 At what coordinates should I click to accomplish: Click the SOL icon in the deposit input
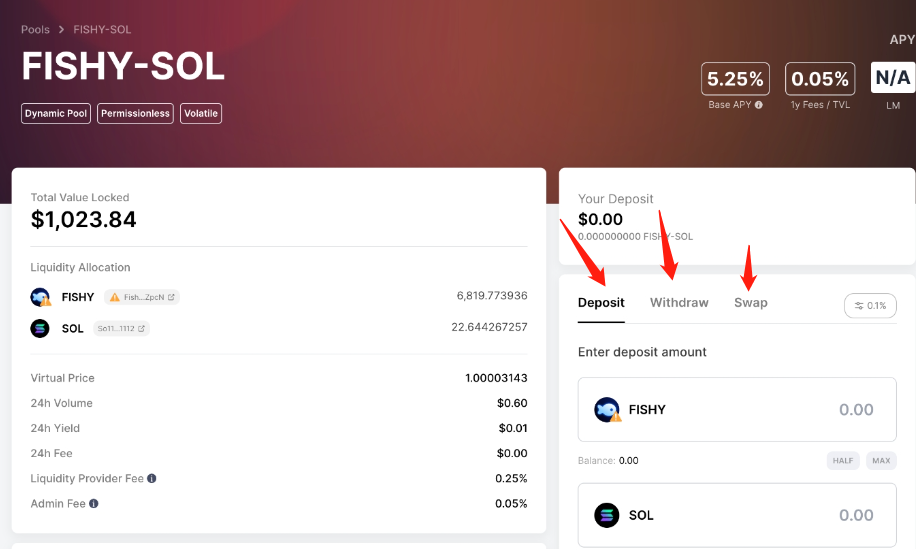607,515
